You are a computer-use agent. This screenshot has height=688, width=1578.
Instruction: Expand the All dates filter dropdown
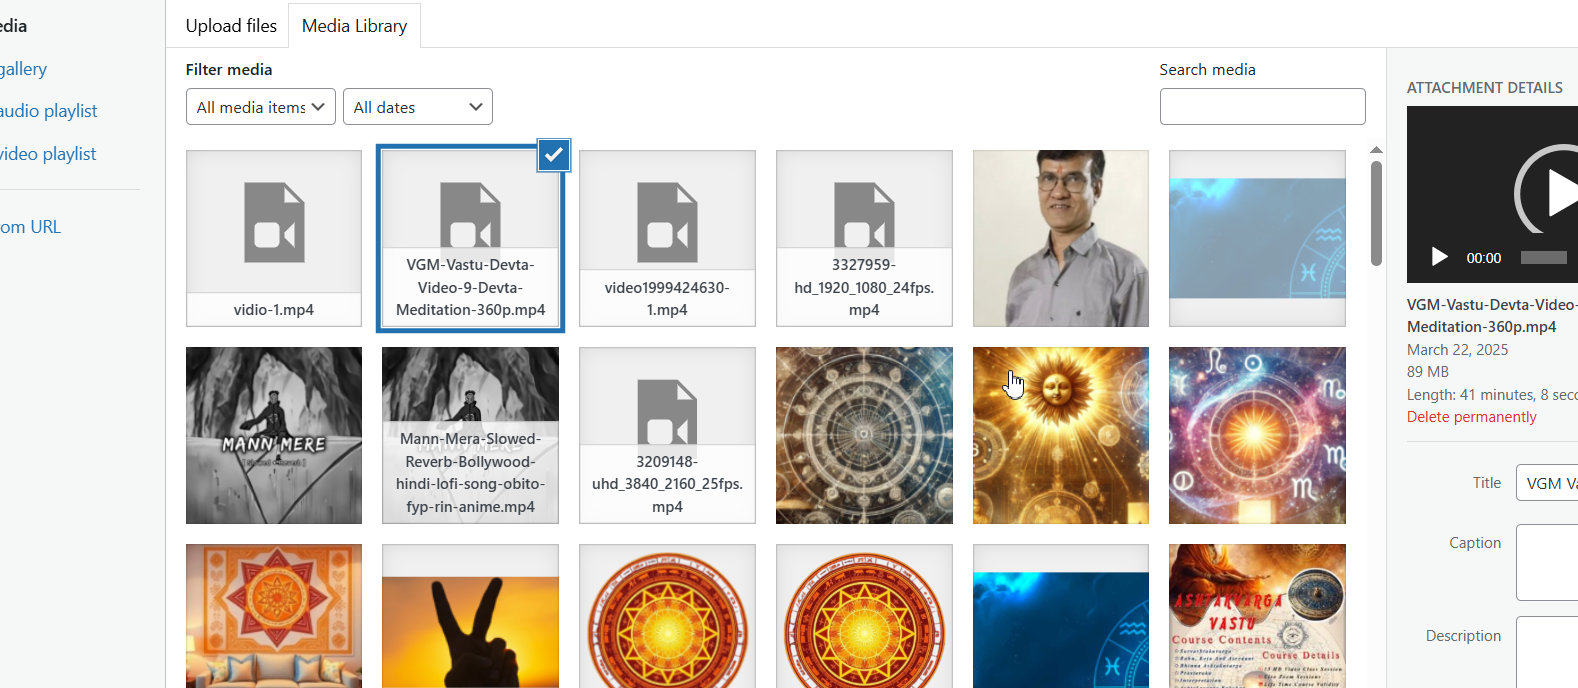click(x=417, y=107)
